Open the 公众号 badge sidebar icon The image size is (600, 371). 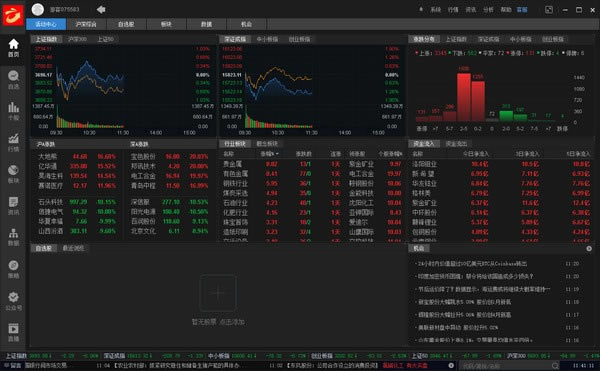tap(13, 301)
